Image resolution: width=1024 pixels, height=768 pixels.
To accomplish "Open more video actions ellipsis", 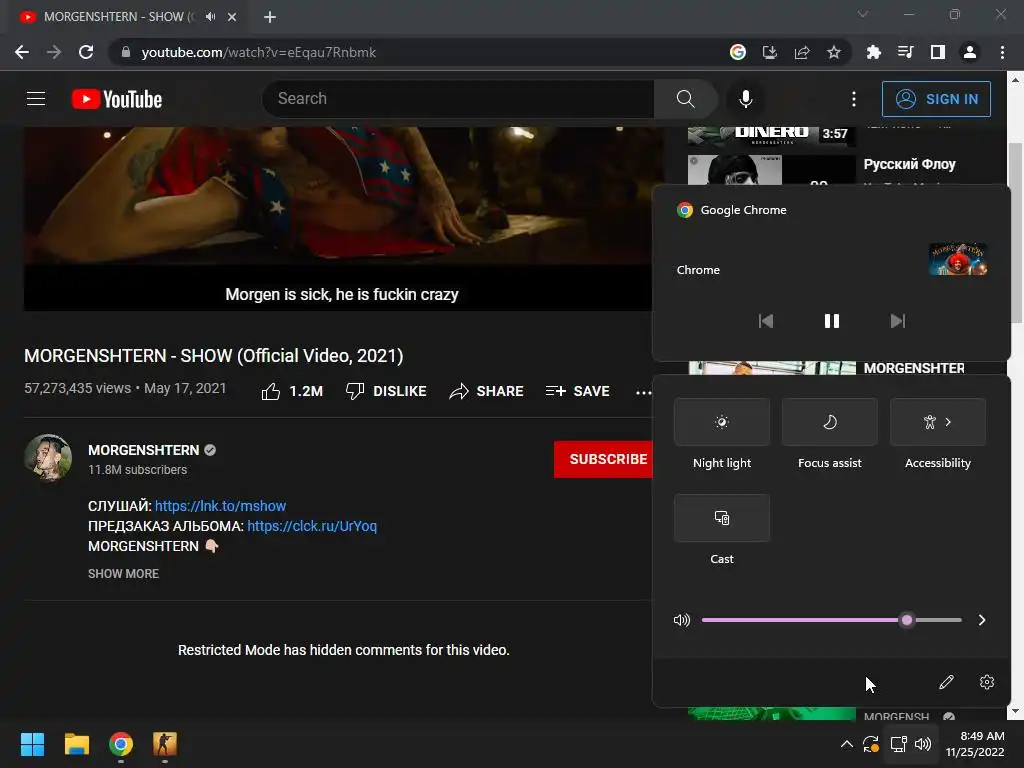I will (x=643, y=392).
